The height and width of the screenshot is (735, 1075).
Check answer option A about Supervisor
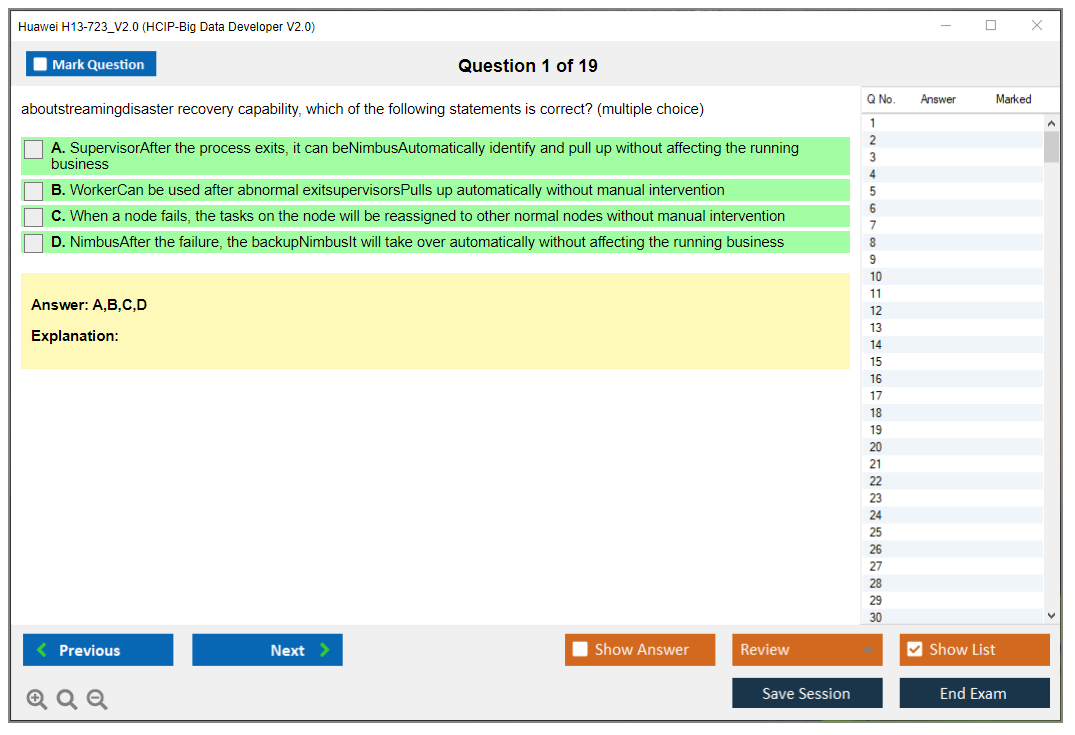(x=34, y=149)
